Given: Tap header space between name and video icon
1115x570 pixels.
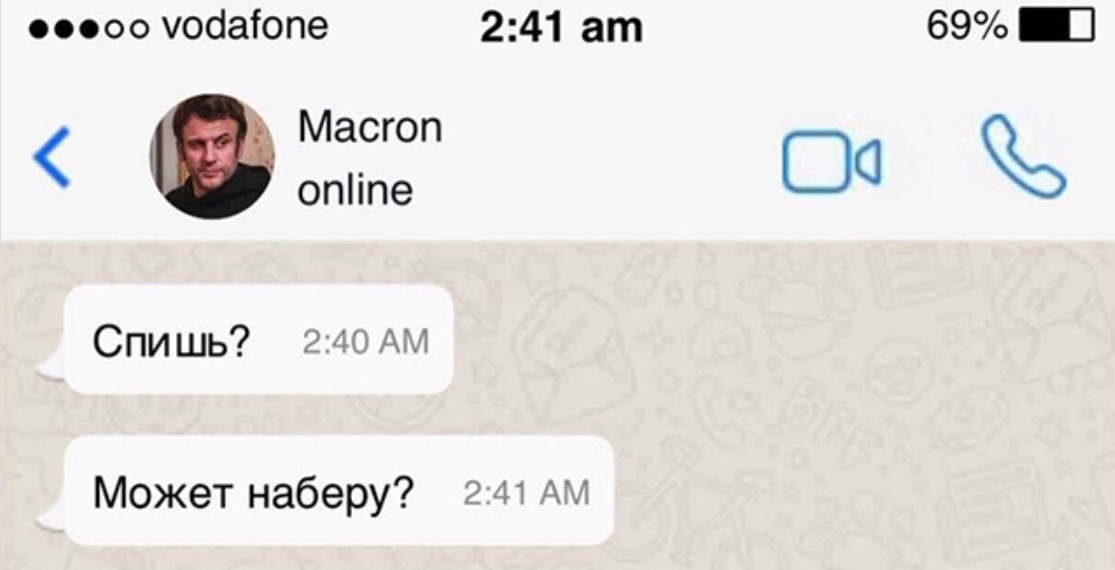Looking at the screenshot, I should (612, 158).
